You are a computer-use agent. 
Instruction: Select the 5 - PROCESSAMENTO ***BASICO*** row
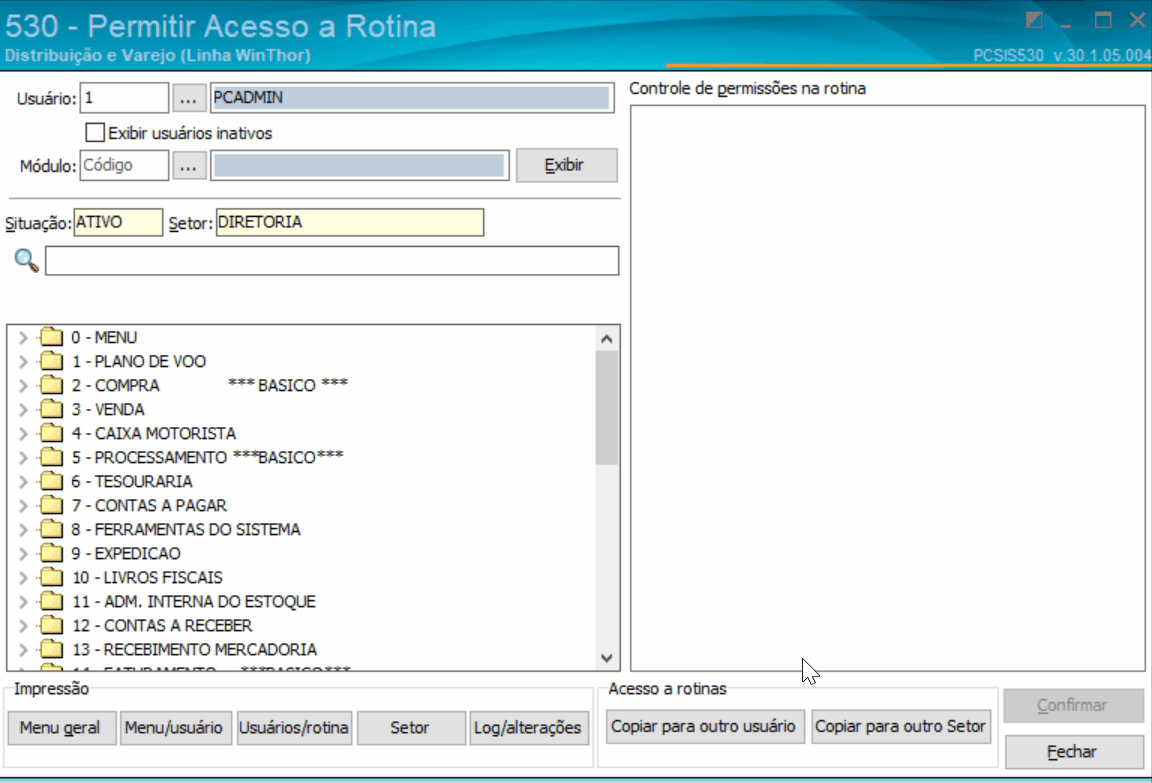[207, 457]
